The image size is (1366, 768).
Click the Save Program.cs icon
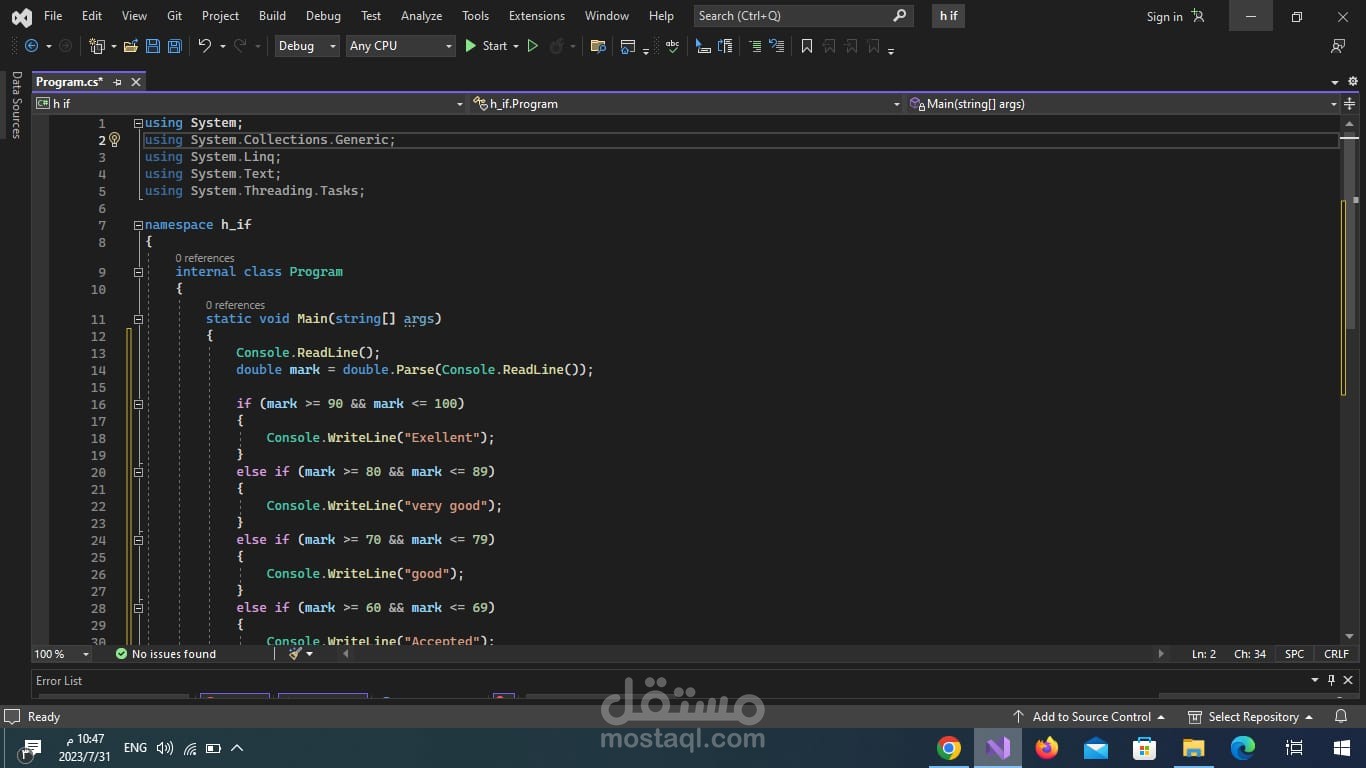point(153,46)
